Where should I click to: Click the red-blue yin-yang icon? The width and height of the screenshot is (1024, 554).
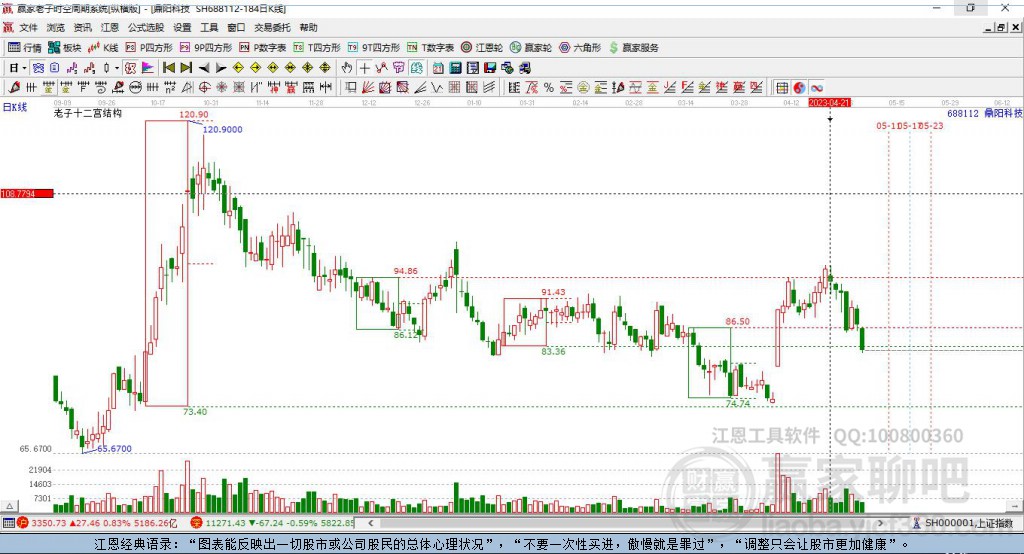[799, 88]
